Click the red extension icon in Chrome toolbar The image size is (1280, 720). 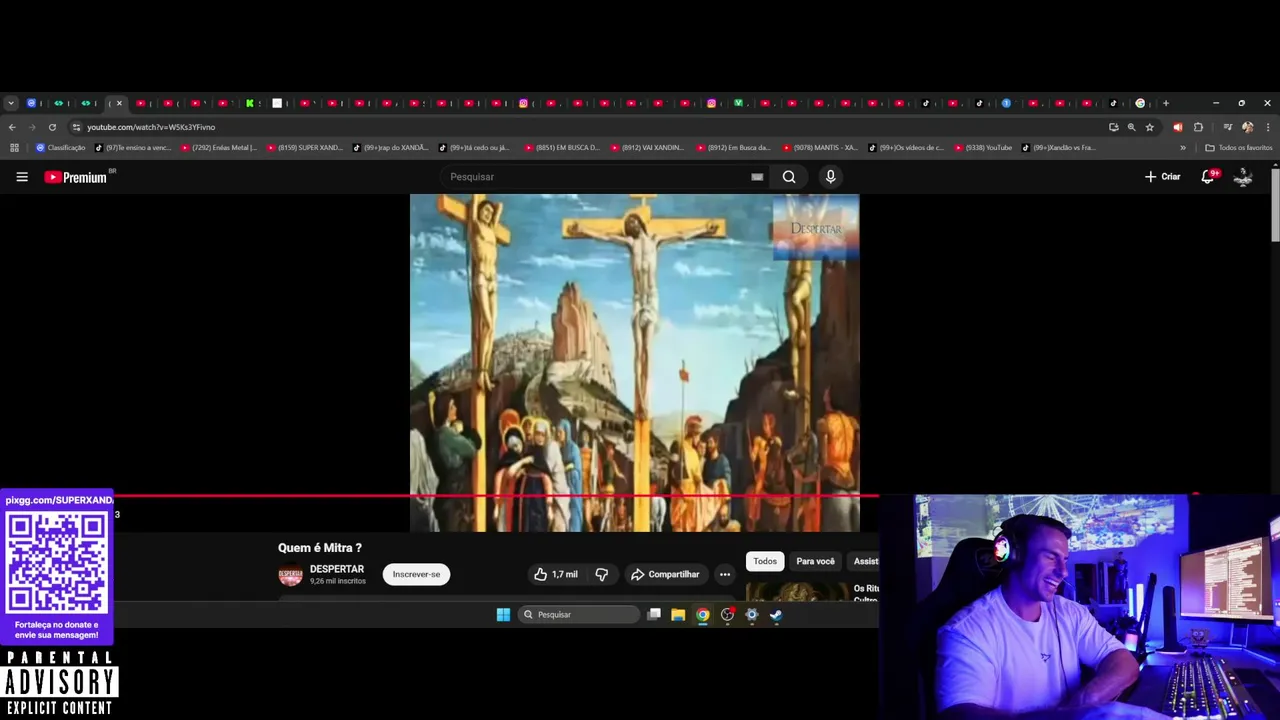click(x=1178, y=127)
